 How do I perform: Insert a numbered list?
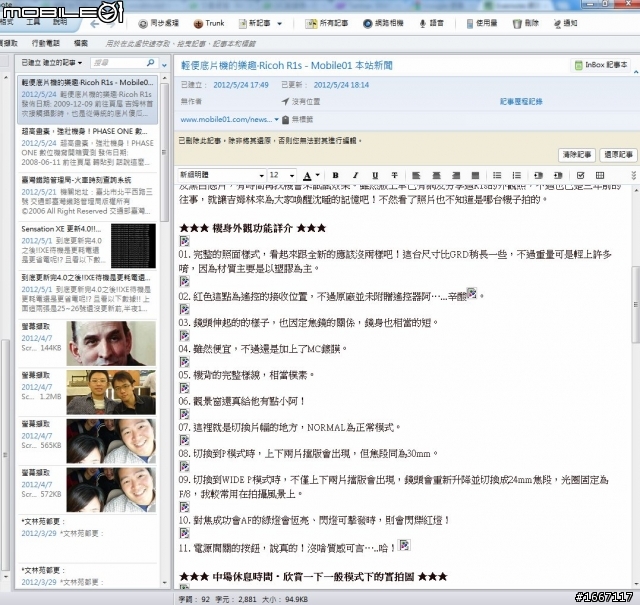point(517,175)
